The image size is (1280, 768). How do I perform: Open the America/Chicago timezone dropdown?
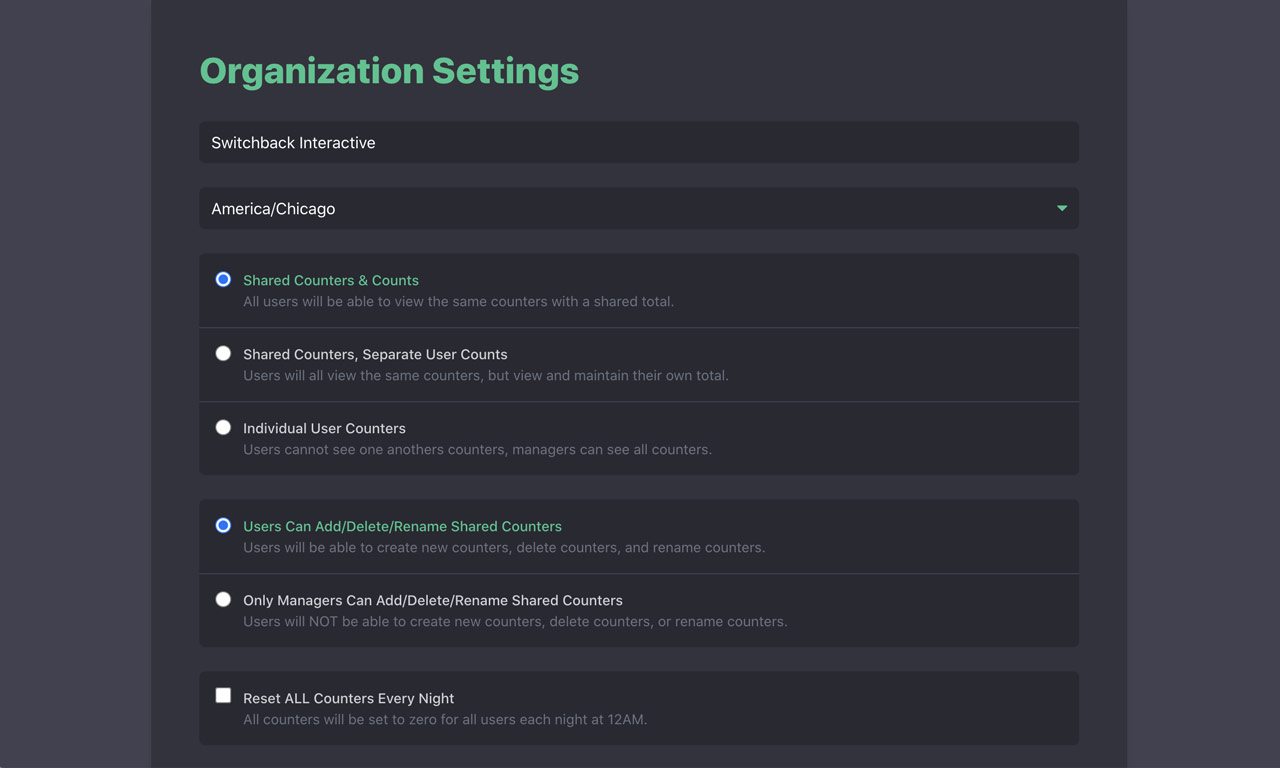639,209
